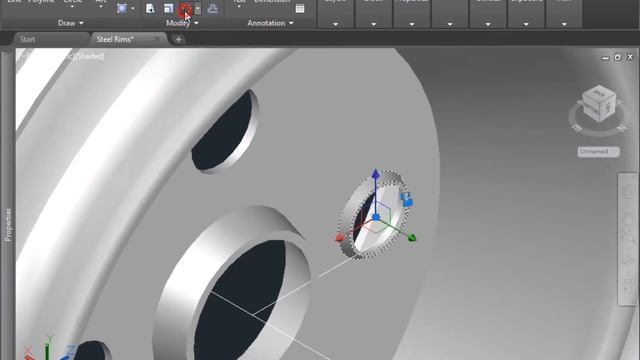Close the Steel Rims* tab
The image size is (640, 360).
pos(157,39)
